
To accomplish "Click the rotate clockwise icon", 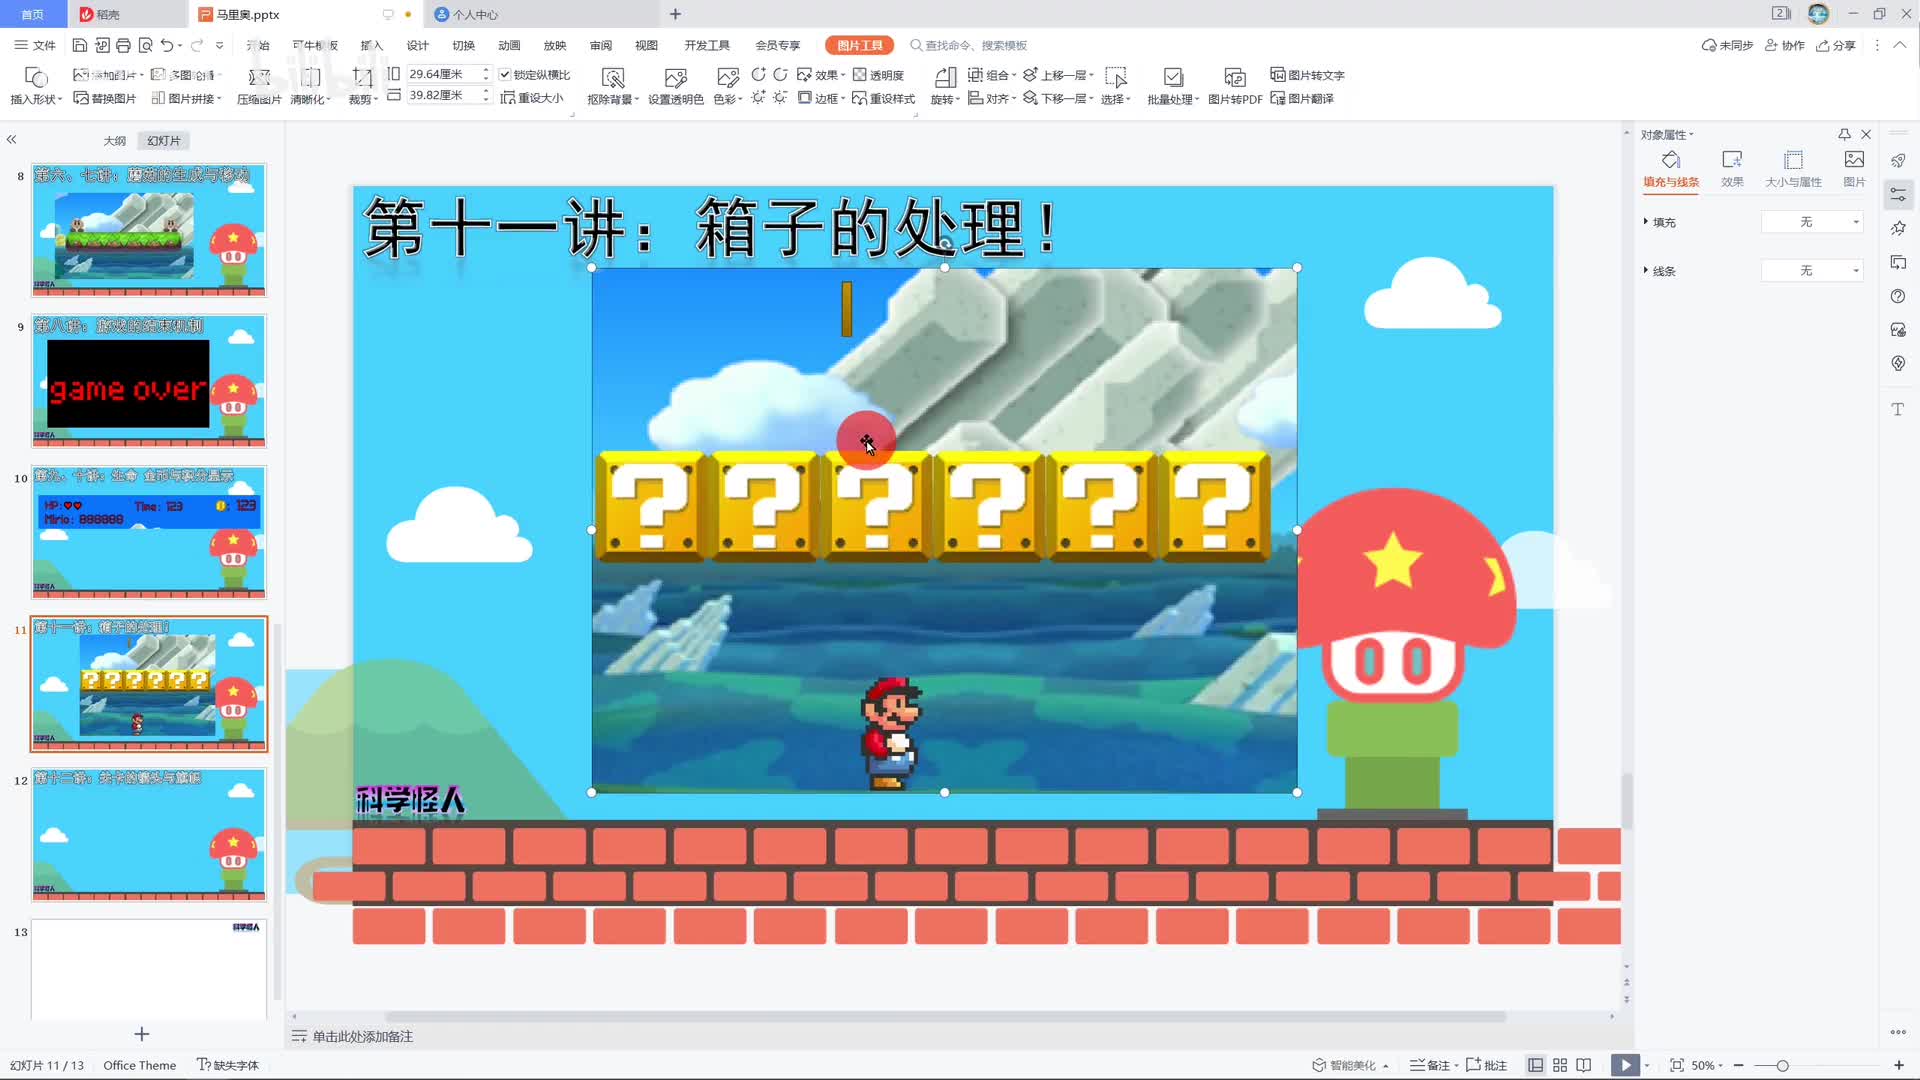I will coord(781,74).
